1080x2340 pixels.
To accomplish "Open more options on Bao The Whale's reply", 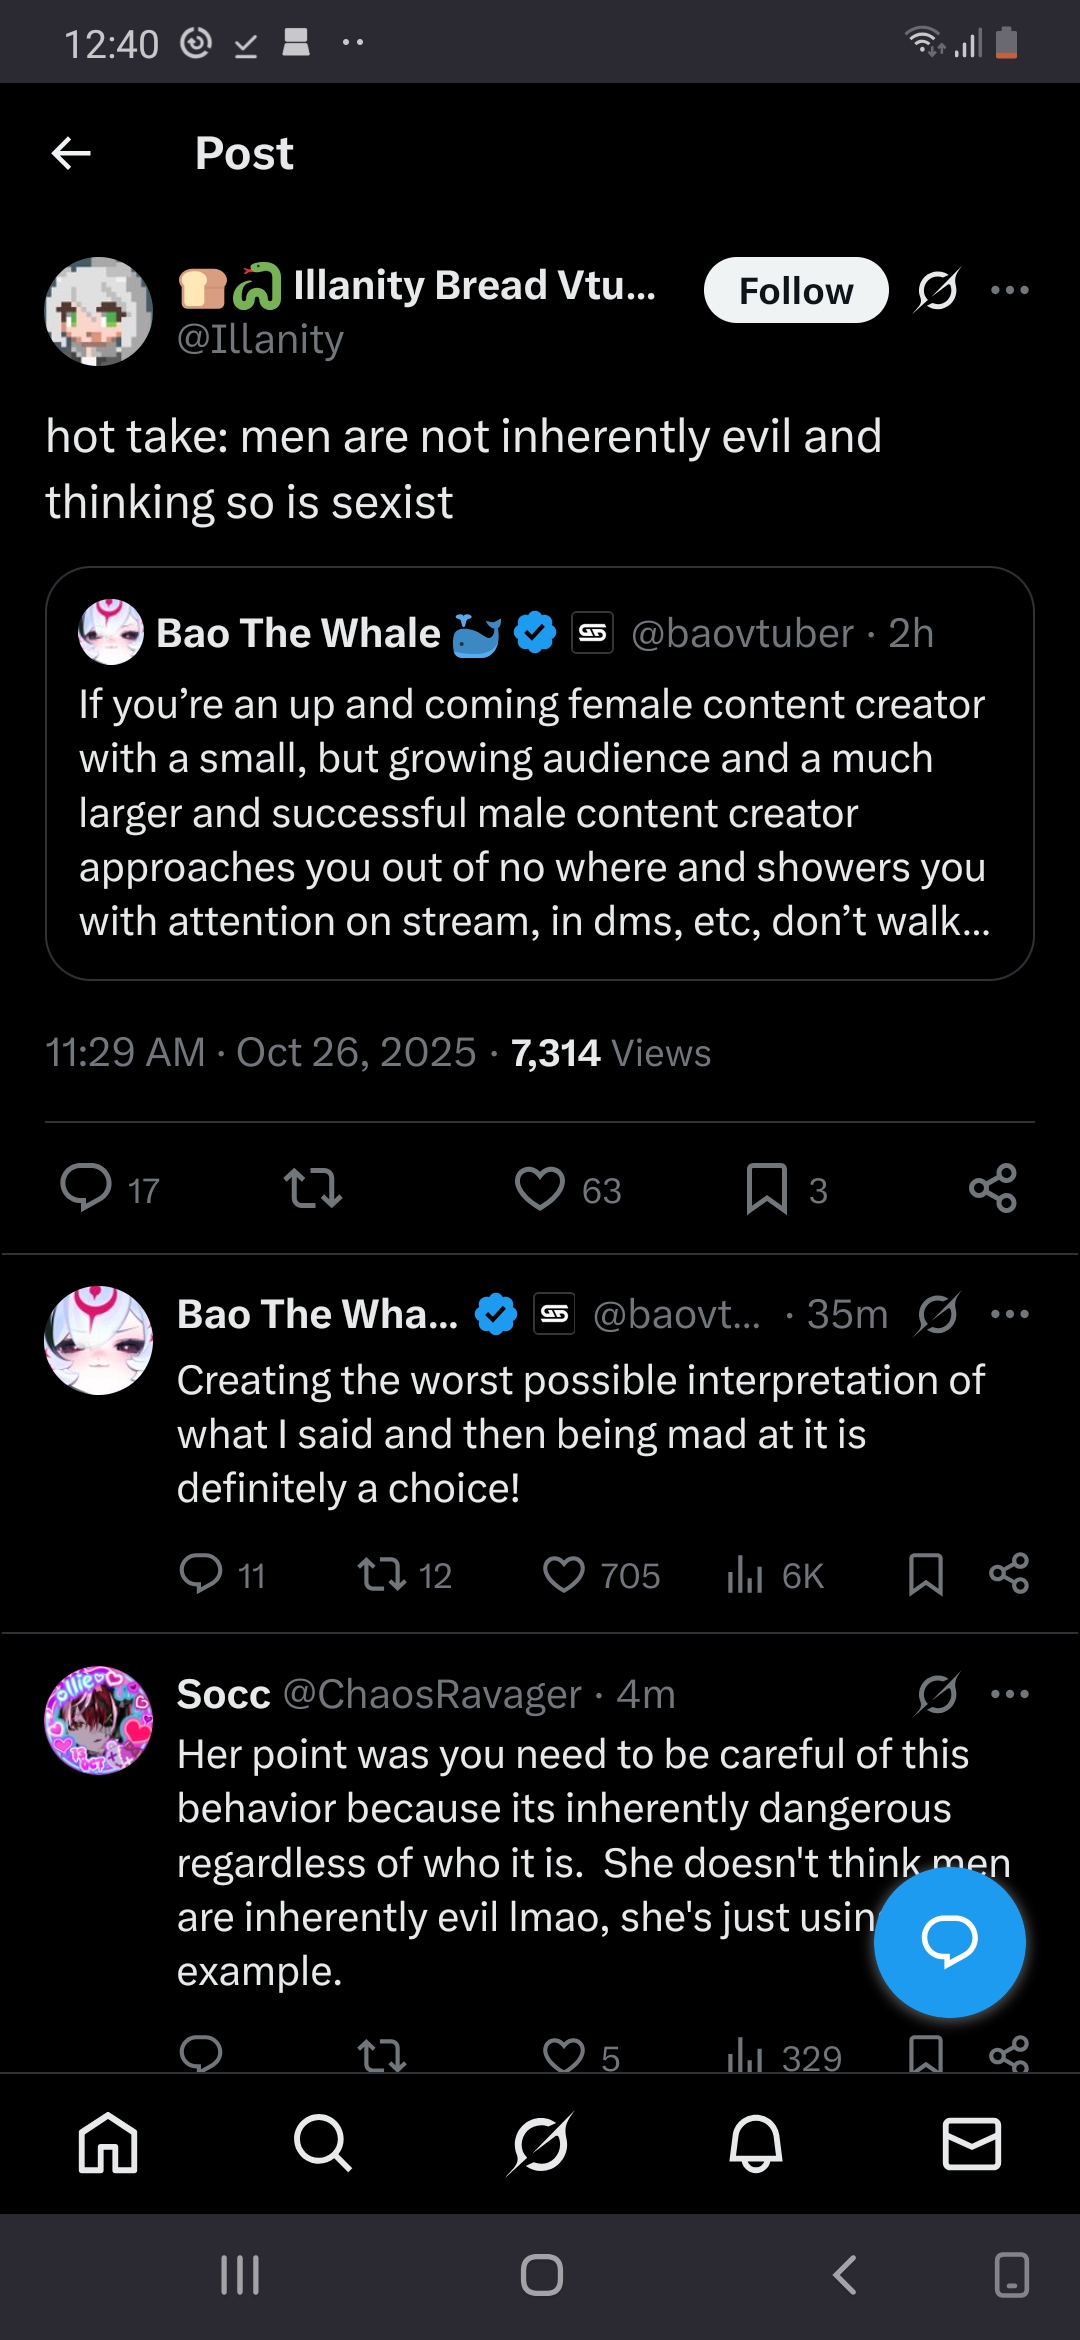I will (1009, 1314).
